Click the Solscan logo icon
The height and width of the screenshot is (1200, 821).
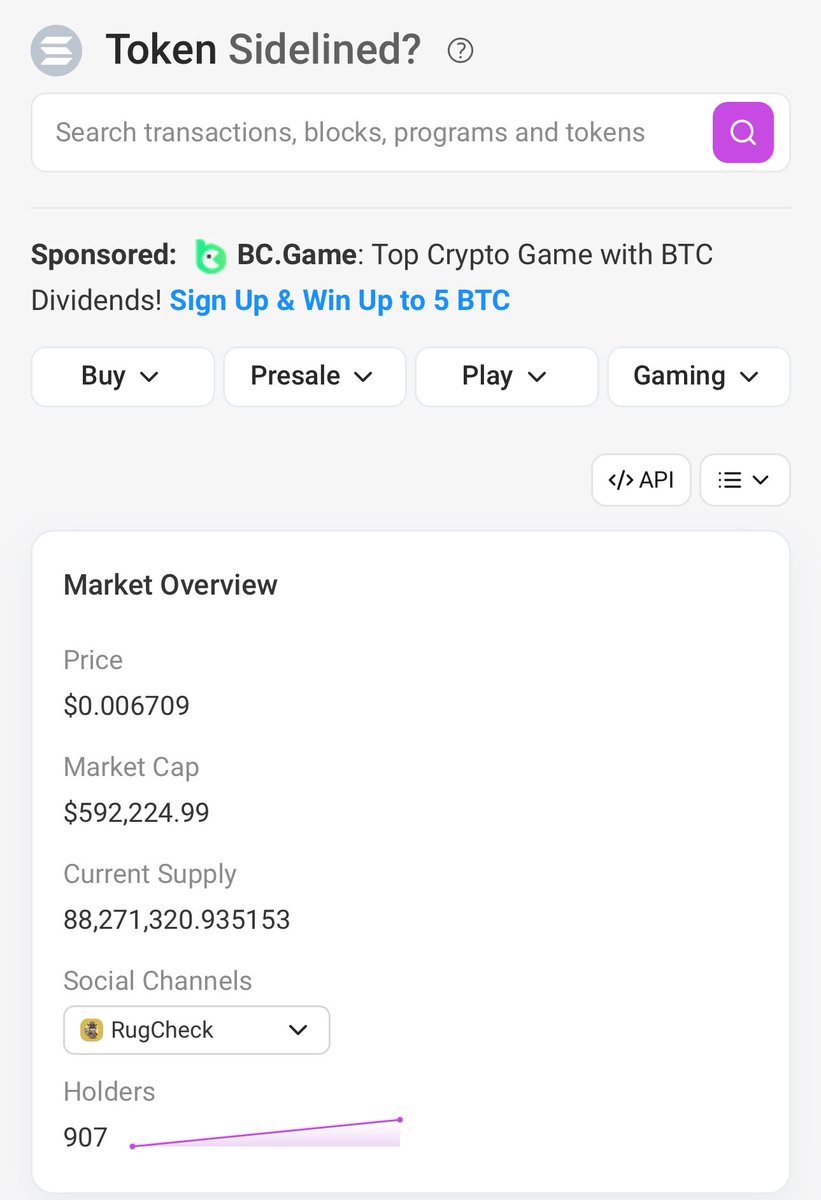point(56,50)
